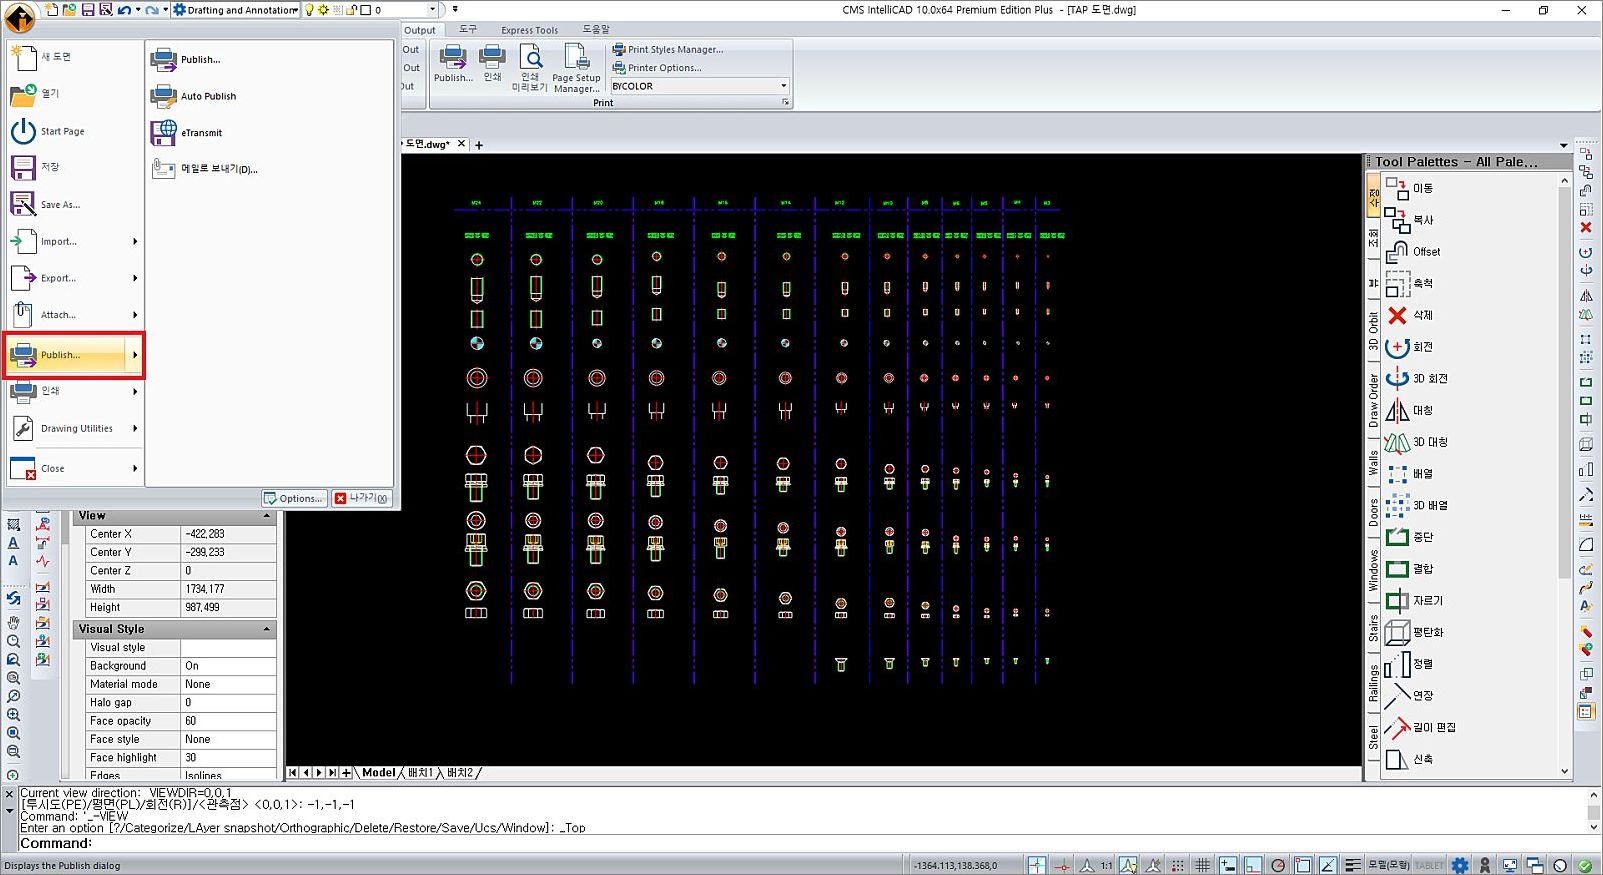Toggle layer freeze sun icon
1603x875 pixels.
[x=323, y=10]
